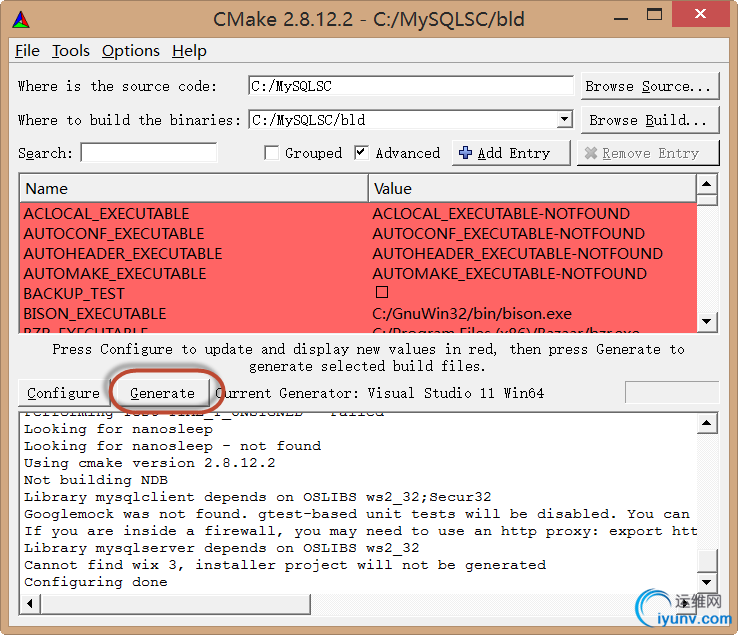Open the File menu
Viewport: 738px width, 635px height.
[x=27, y=51]
